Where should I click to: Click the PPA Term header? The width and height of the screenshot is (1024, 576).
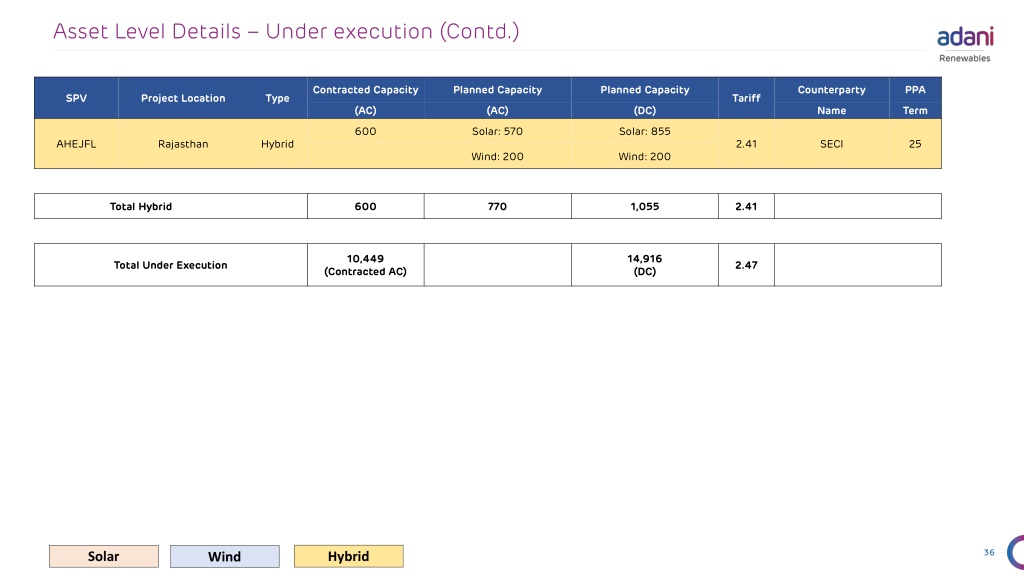click(915, 99)
